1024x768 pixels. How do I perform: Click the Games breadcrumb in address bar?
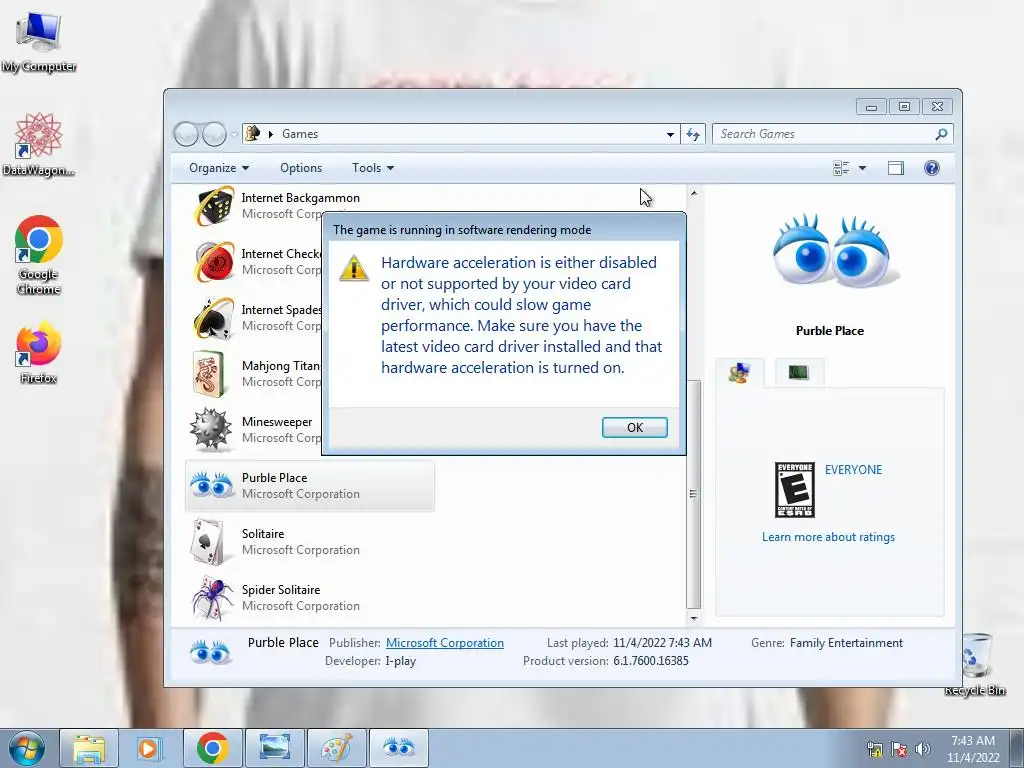pos(300,134)
